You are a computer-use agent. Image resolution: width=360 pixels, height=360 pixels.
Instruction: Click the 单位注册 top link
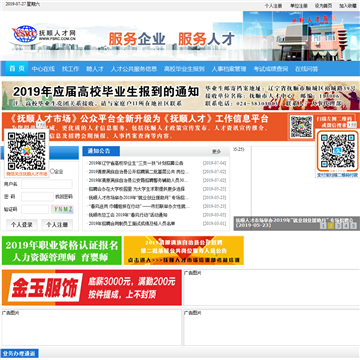point(298,6)
